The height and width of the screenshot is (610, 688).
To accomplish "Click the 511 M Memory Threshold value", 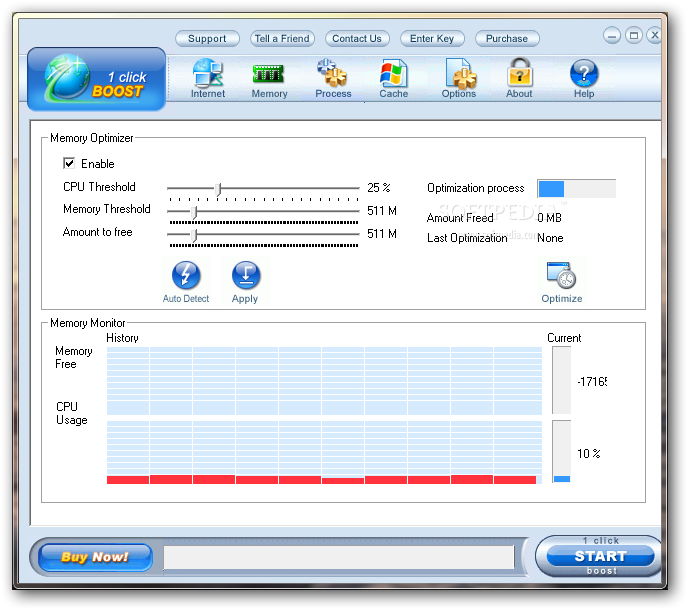I will [382, 211].
